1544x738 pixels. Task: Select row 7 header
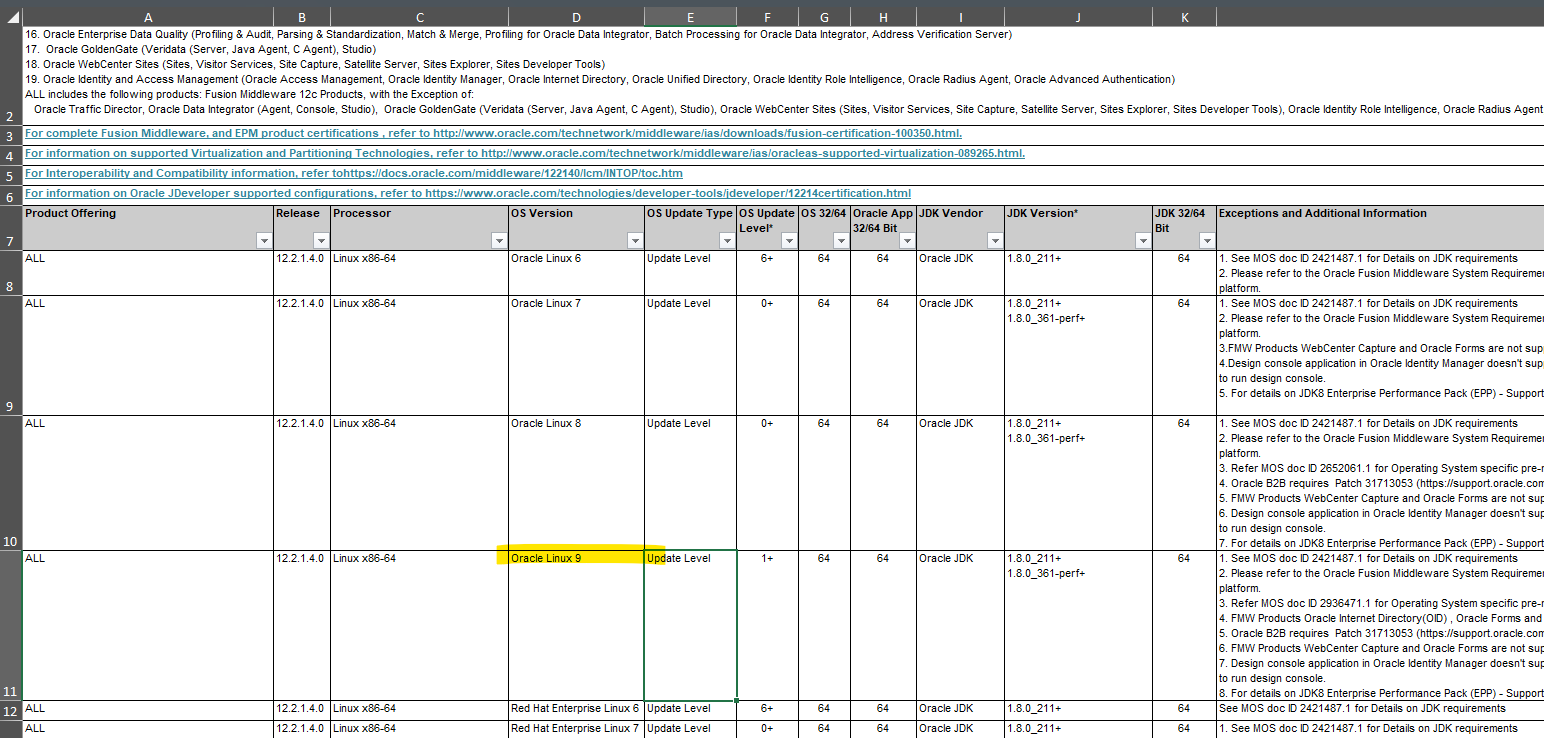click(11, 227)
